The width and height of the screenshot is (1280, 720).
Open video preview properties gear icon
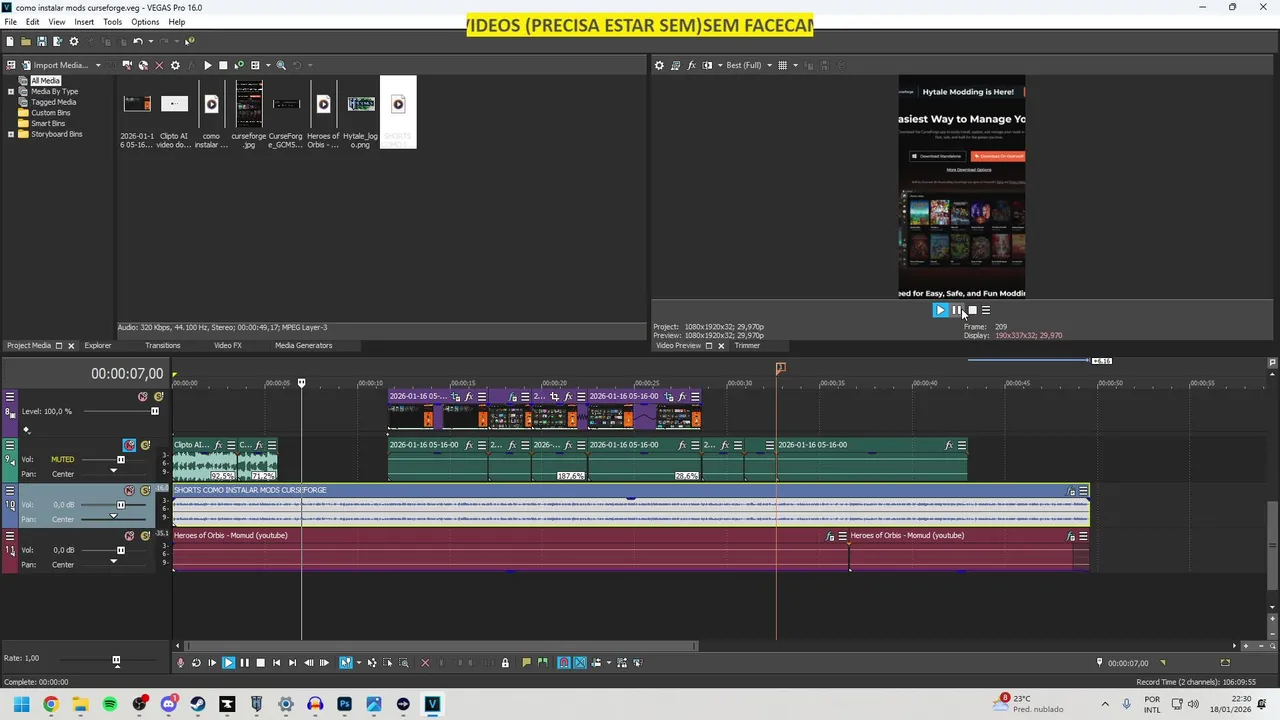pos(659,66)
